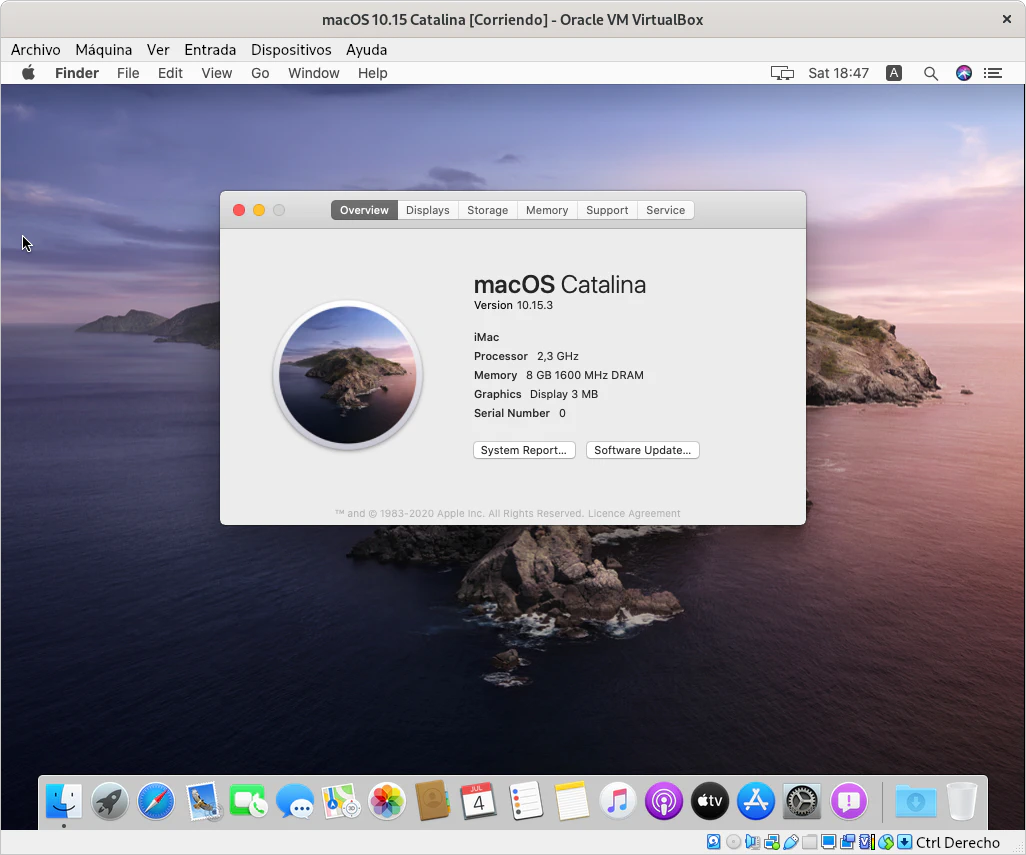Open Music app from the dock
Screen dimensions: 1026x855
[x=618, y=801]
